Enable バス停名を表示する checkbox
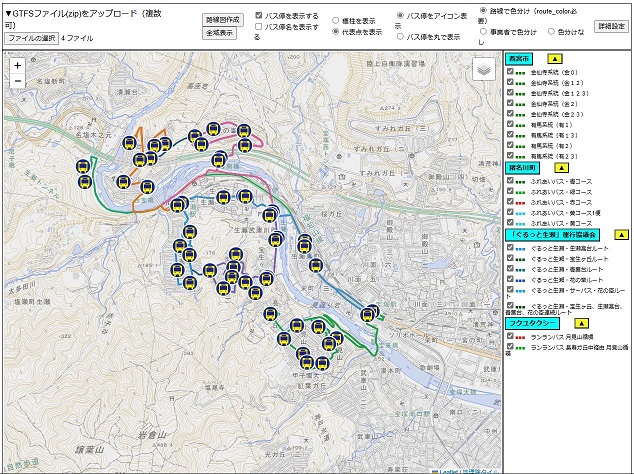Viewport: 634px width, 474px height. point(260,27)
